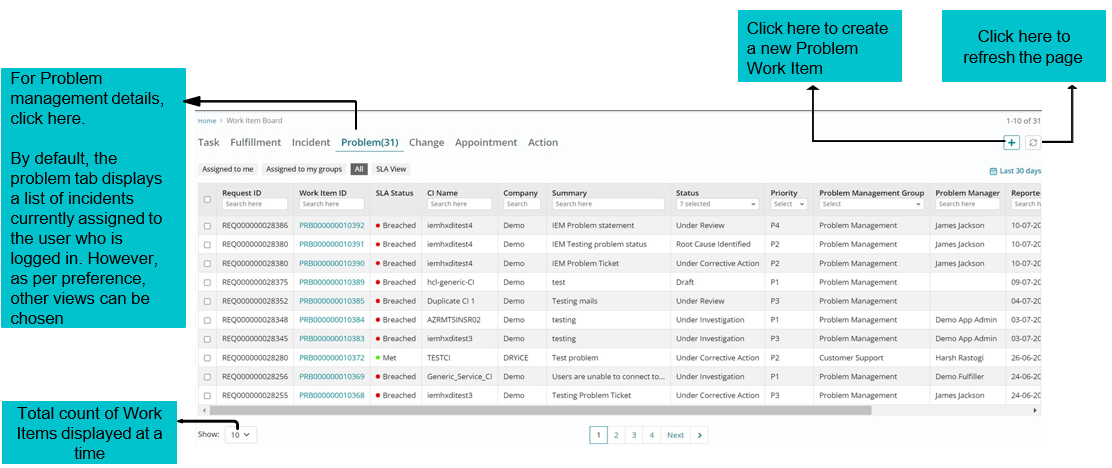Open the Last 30 days calendar filter

coord(1015,171)
